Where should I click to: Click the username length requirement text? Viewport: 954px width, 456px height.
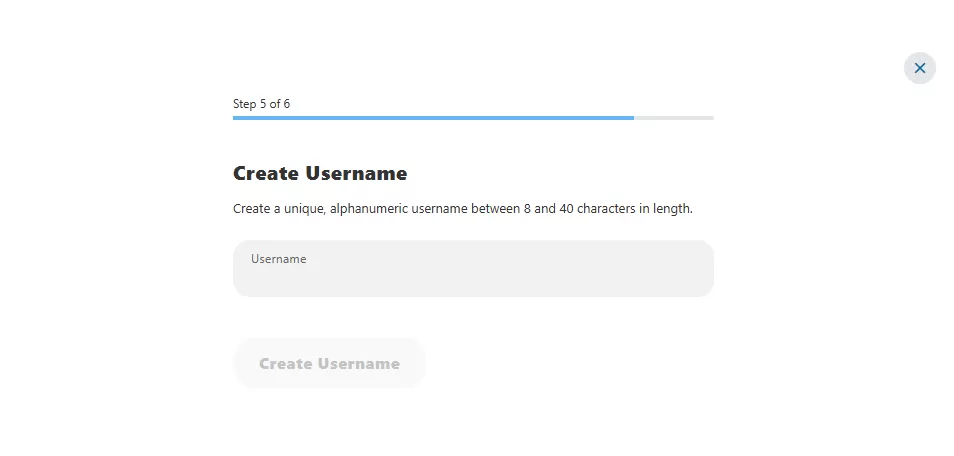pyautogui.click(x=462, y=209)
